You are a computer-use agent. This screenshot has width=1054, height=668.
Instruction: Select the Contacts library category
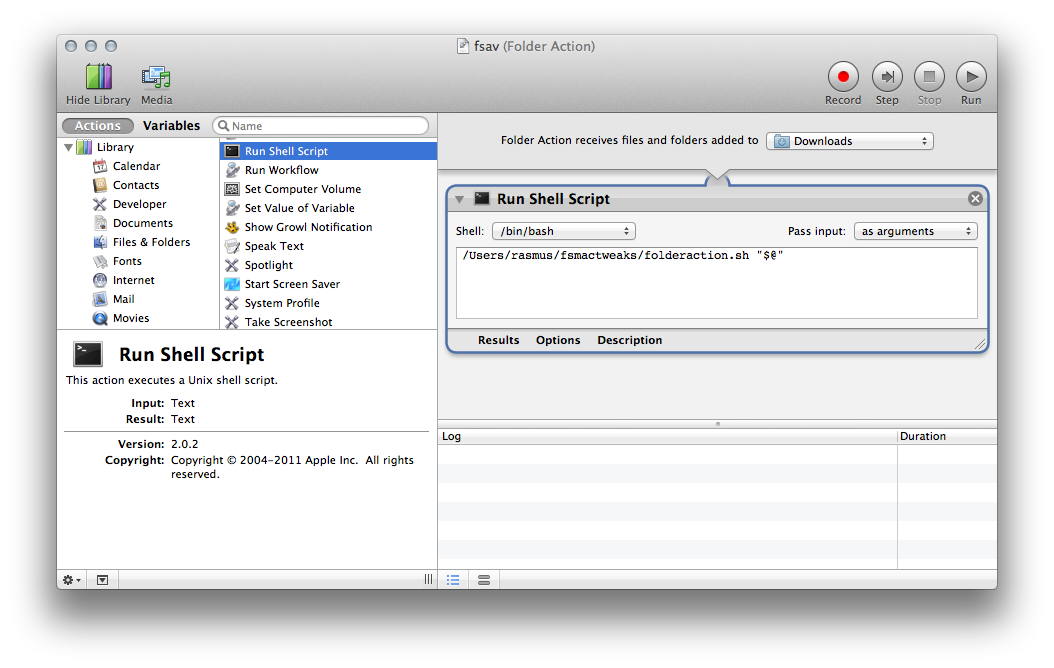click(x=136, y=185)
